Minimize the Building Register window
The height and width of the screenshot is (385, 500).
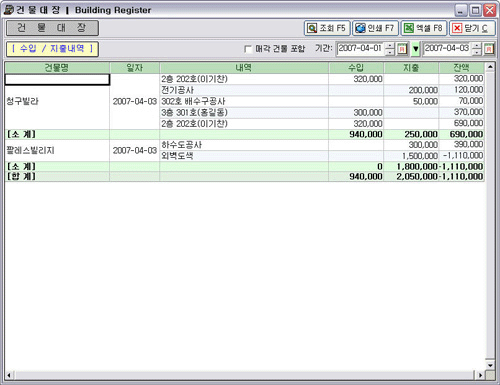pyautogui.click(x=461, y=10)
